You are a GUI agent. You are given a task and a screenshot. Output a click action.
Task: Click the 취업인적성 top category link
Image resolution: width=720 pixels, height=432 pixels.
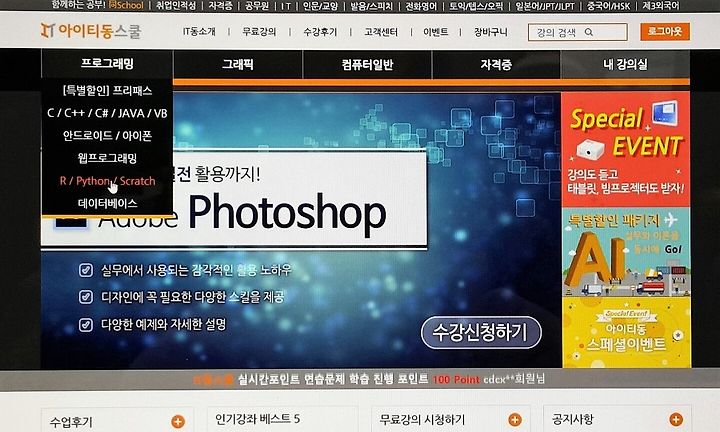(175, 6)
